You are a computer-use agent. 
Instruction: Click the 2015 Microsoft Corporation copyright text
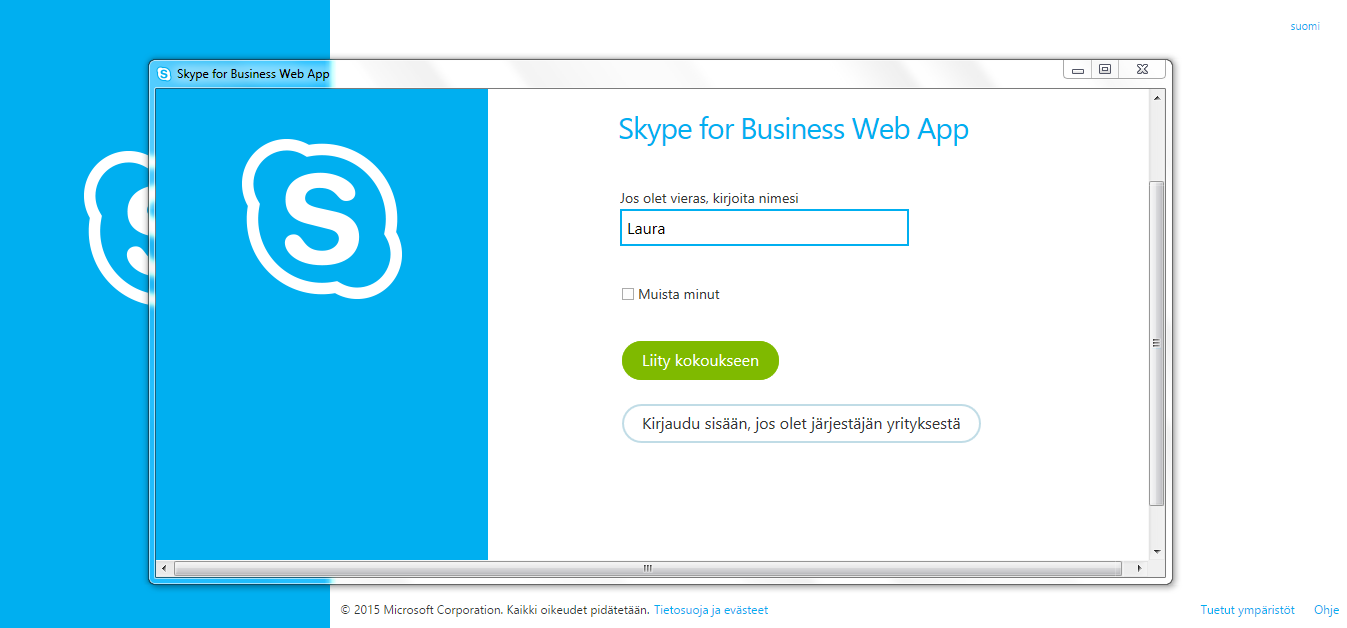click(x=495, y=610)
